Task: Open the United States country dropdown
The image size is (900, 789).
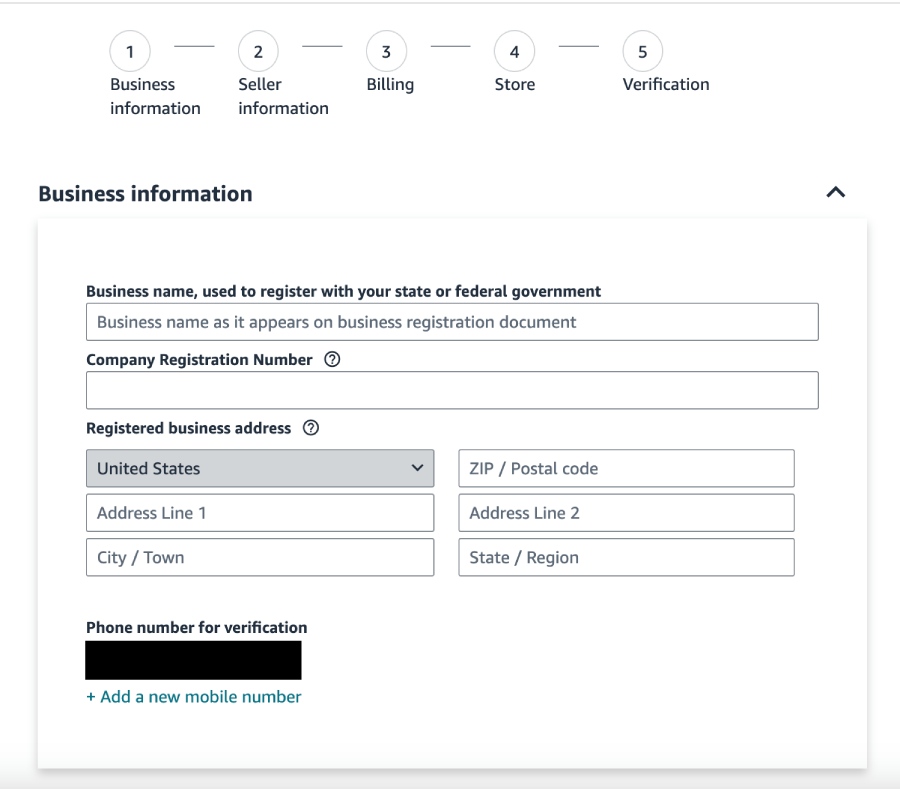Action: (260, 468)
